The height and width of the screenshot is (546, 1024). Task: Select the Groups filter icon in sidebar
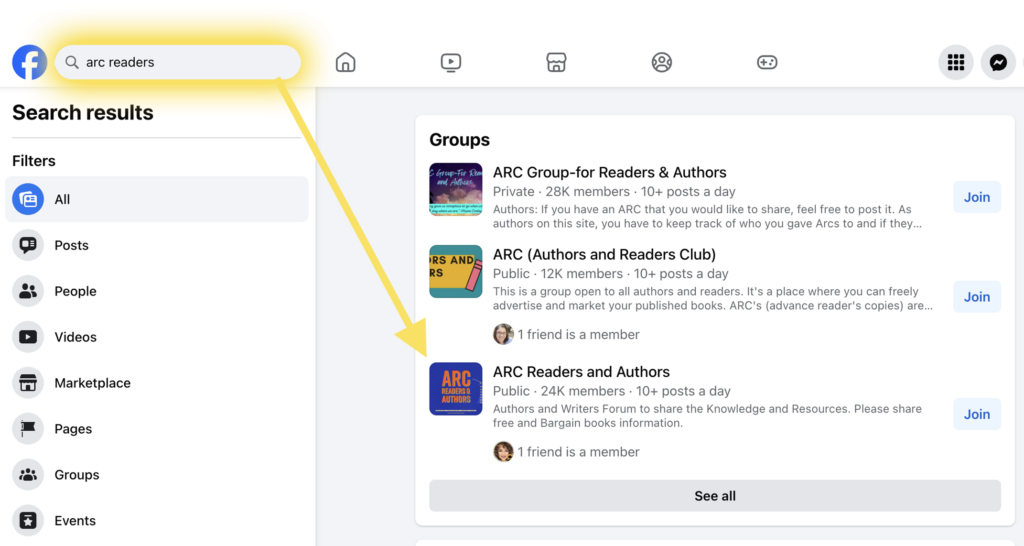[x=28, y=475]
